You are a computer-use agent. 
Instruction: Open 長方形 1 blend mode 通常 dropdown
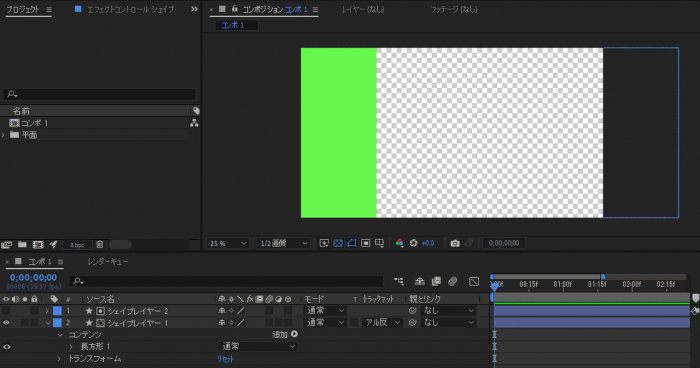click(258, 347)
